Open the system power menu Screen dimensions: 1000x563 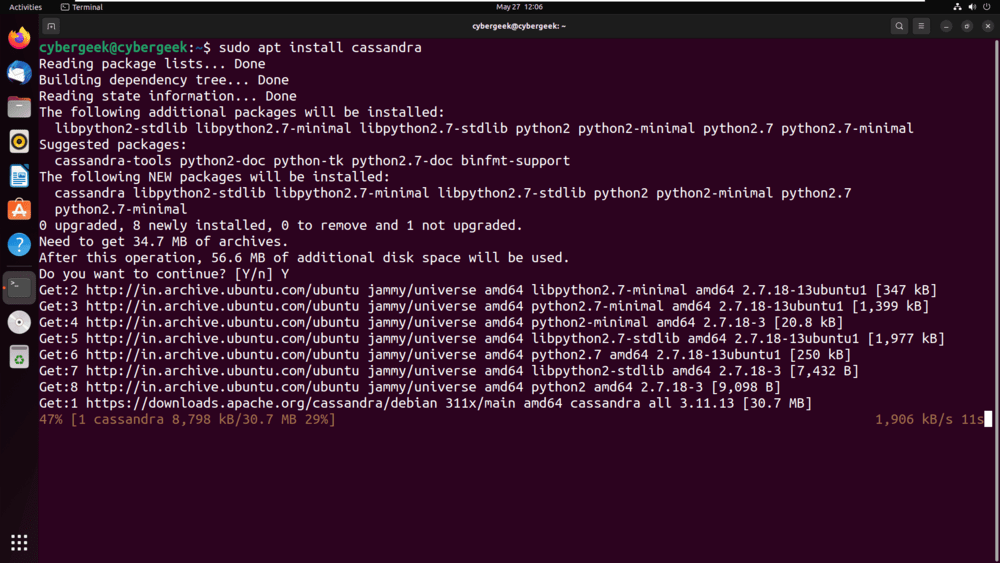(986, 7)
